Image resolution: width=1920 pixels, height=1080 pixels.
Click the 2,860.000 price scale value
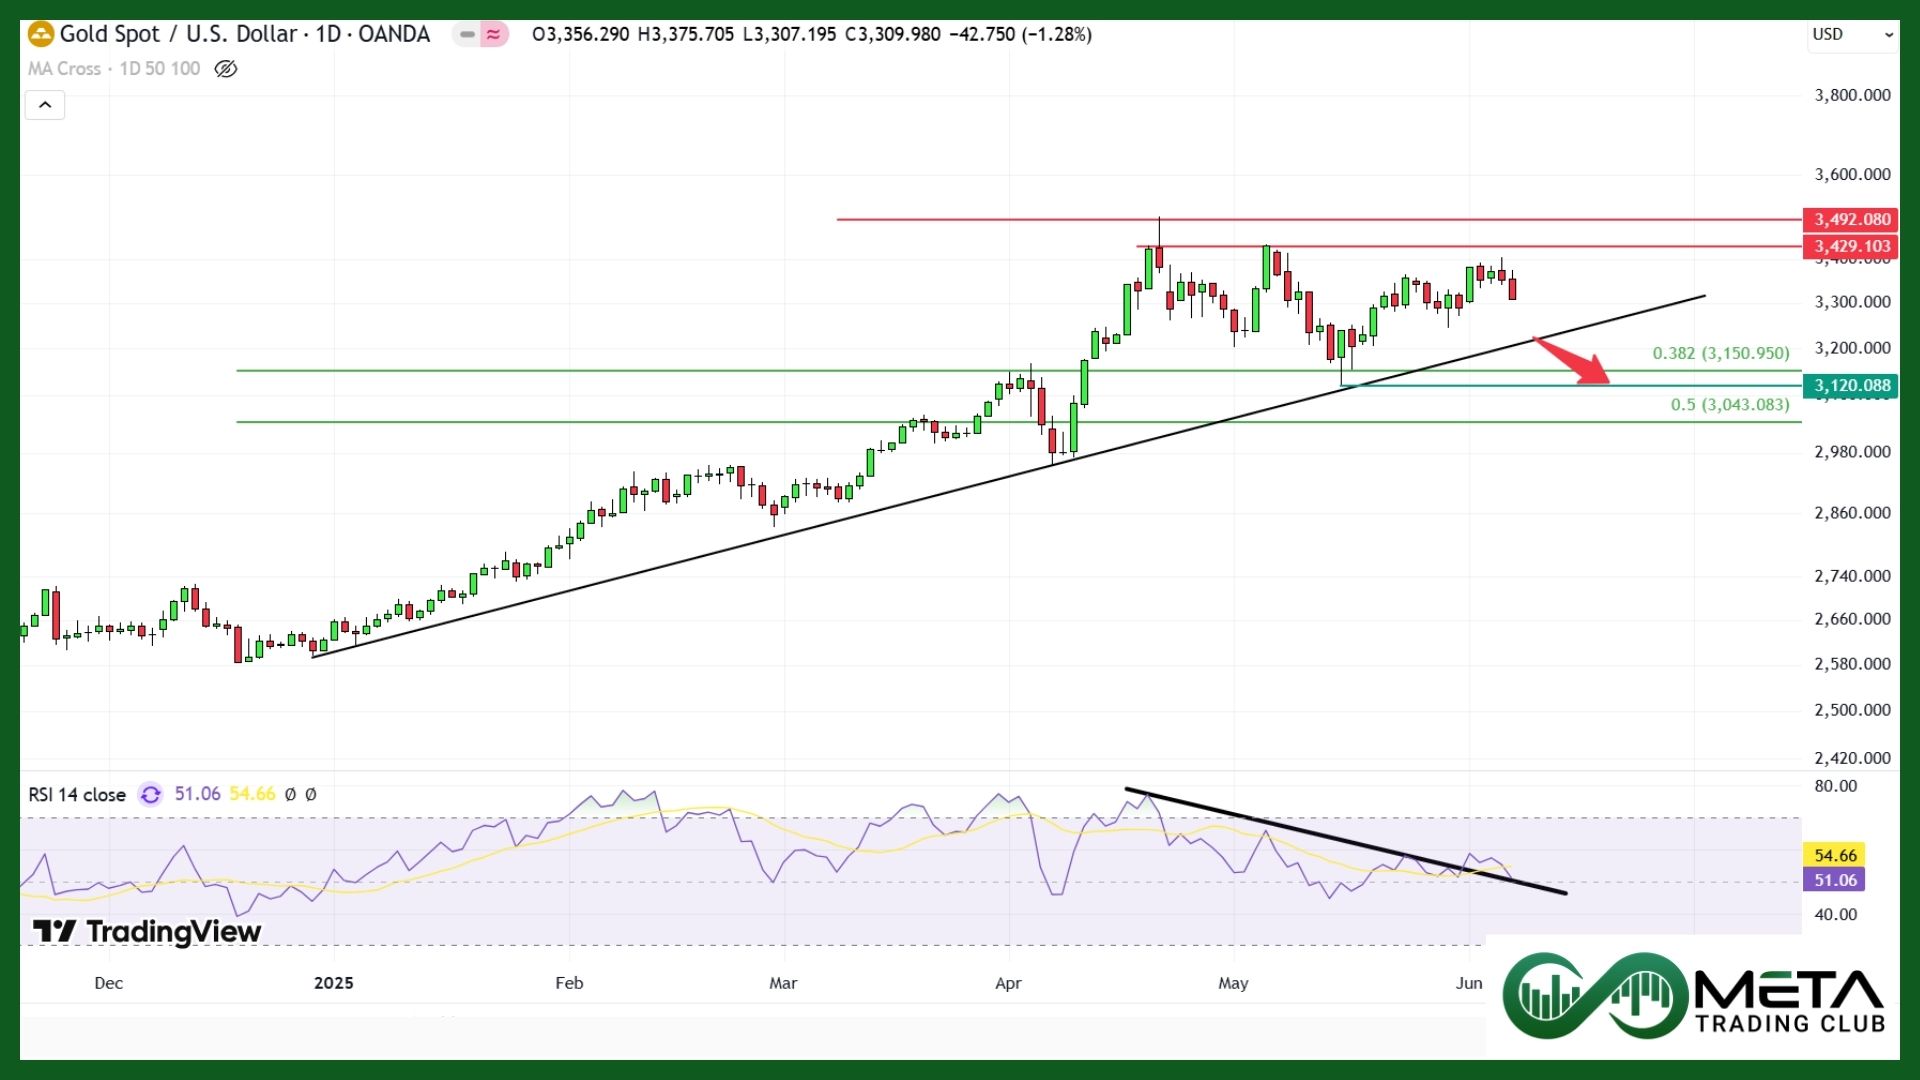tap(1852, 513)
